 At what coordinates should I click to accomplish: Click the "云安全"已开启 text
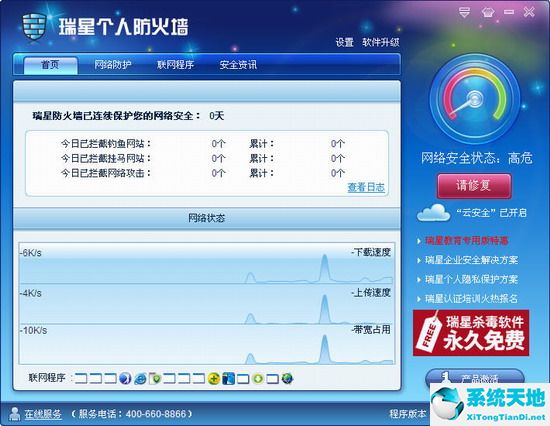[x=491, y=213]
